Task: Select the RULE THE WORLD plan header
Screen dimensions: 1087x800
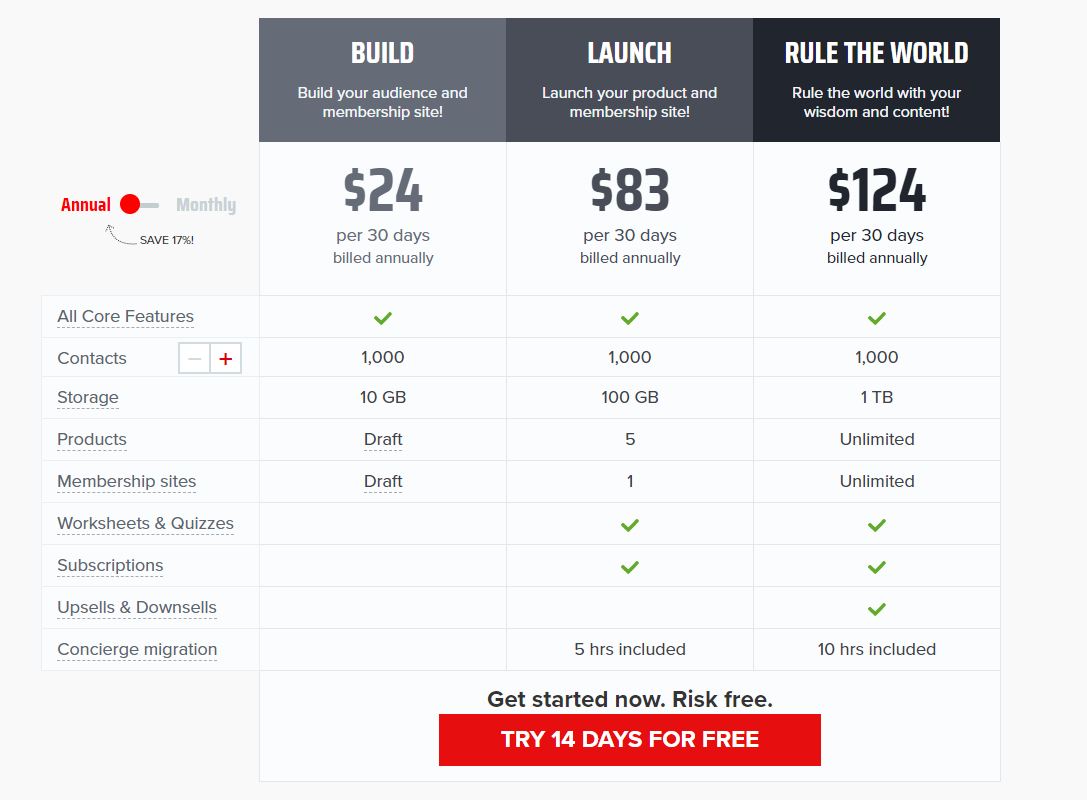Action: [x=876, y=80]
